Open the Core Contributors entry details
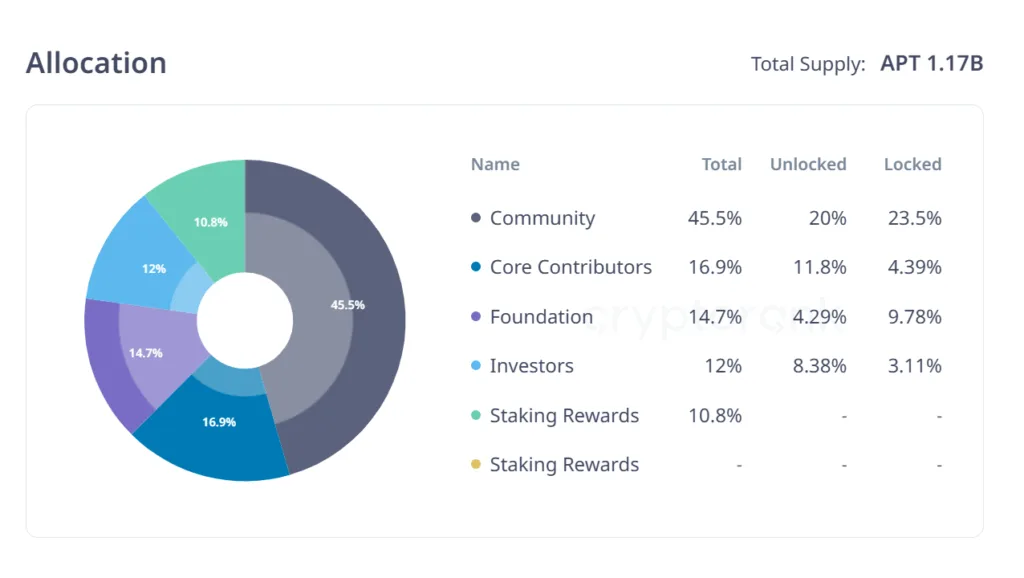Viewport: 1024px width, 578px height. (571, 267)
